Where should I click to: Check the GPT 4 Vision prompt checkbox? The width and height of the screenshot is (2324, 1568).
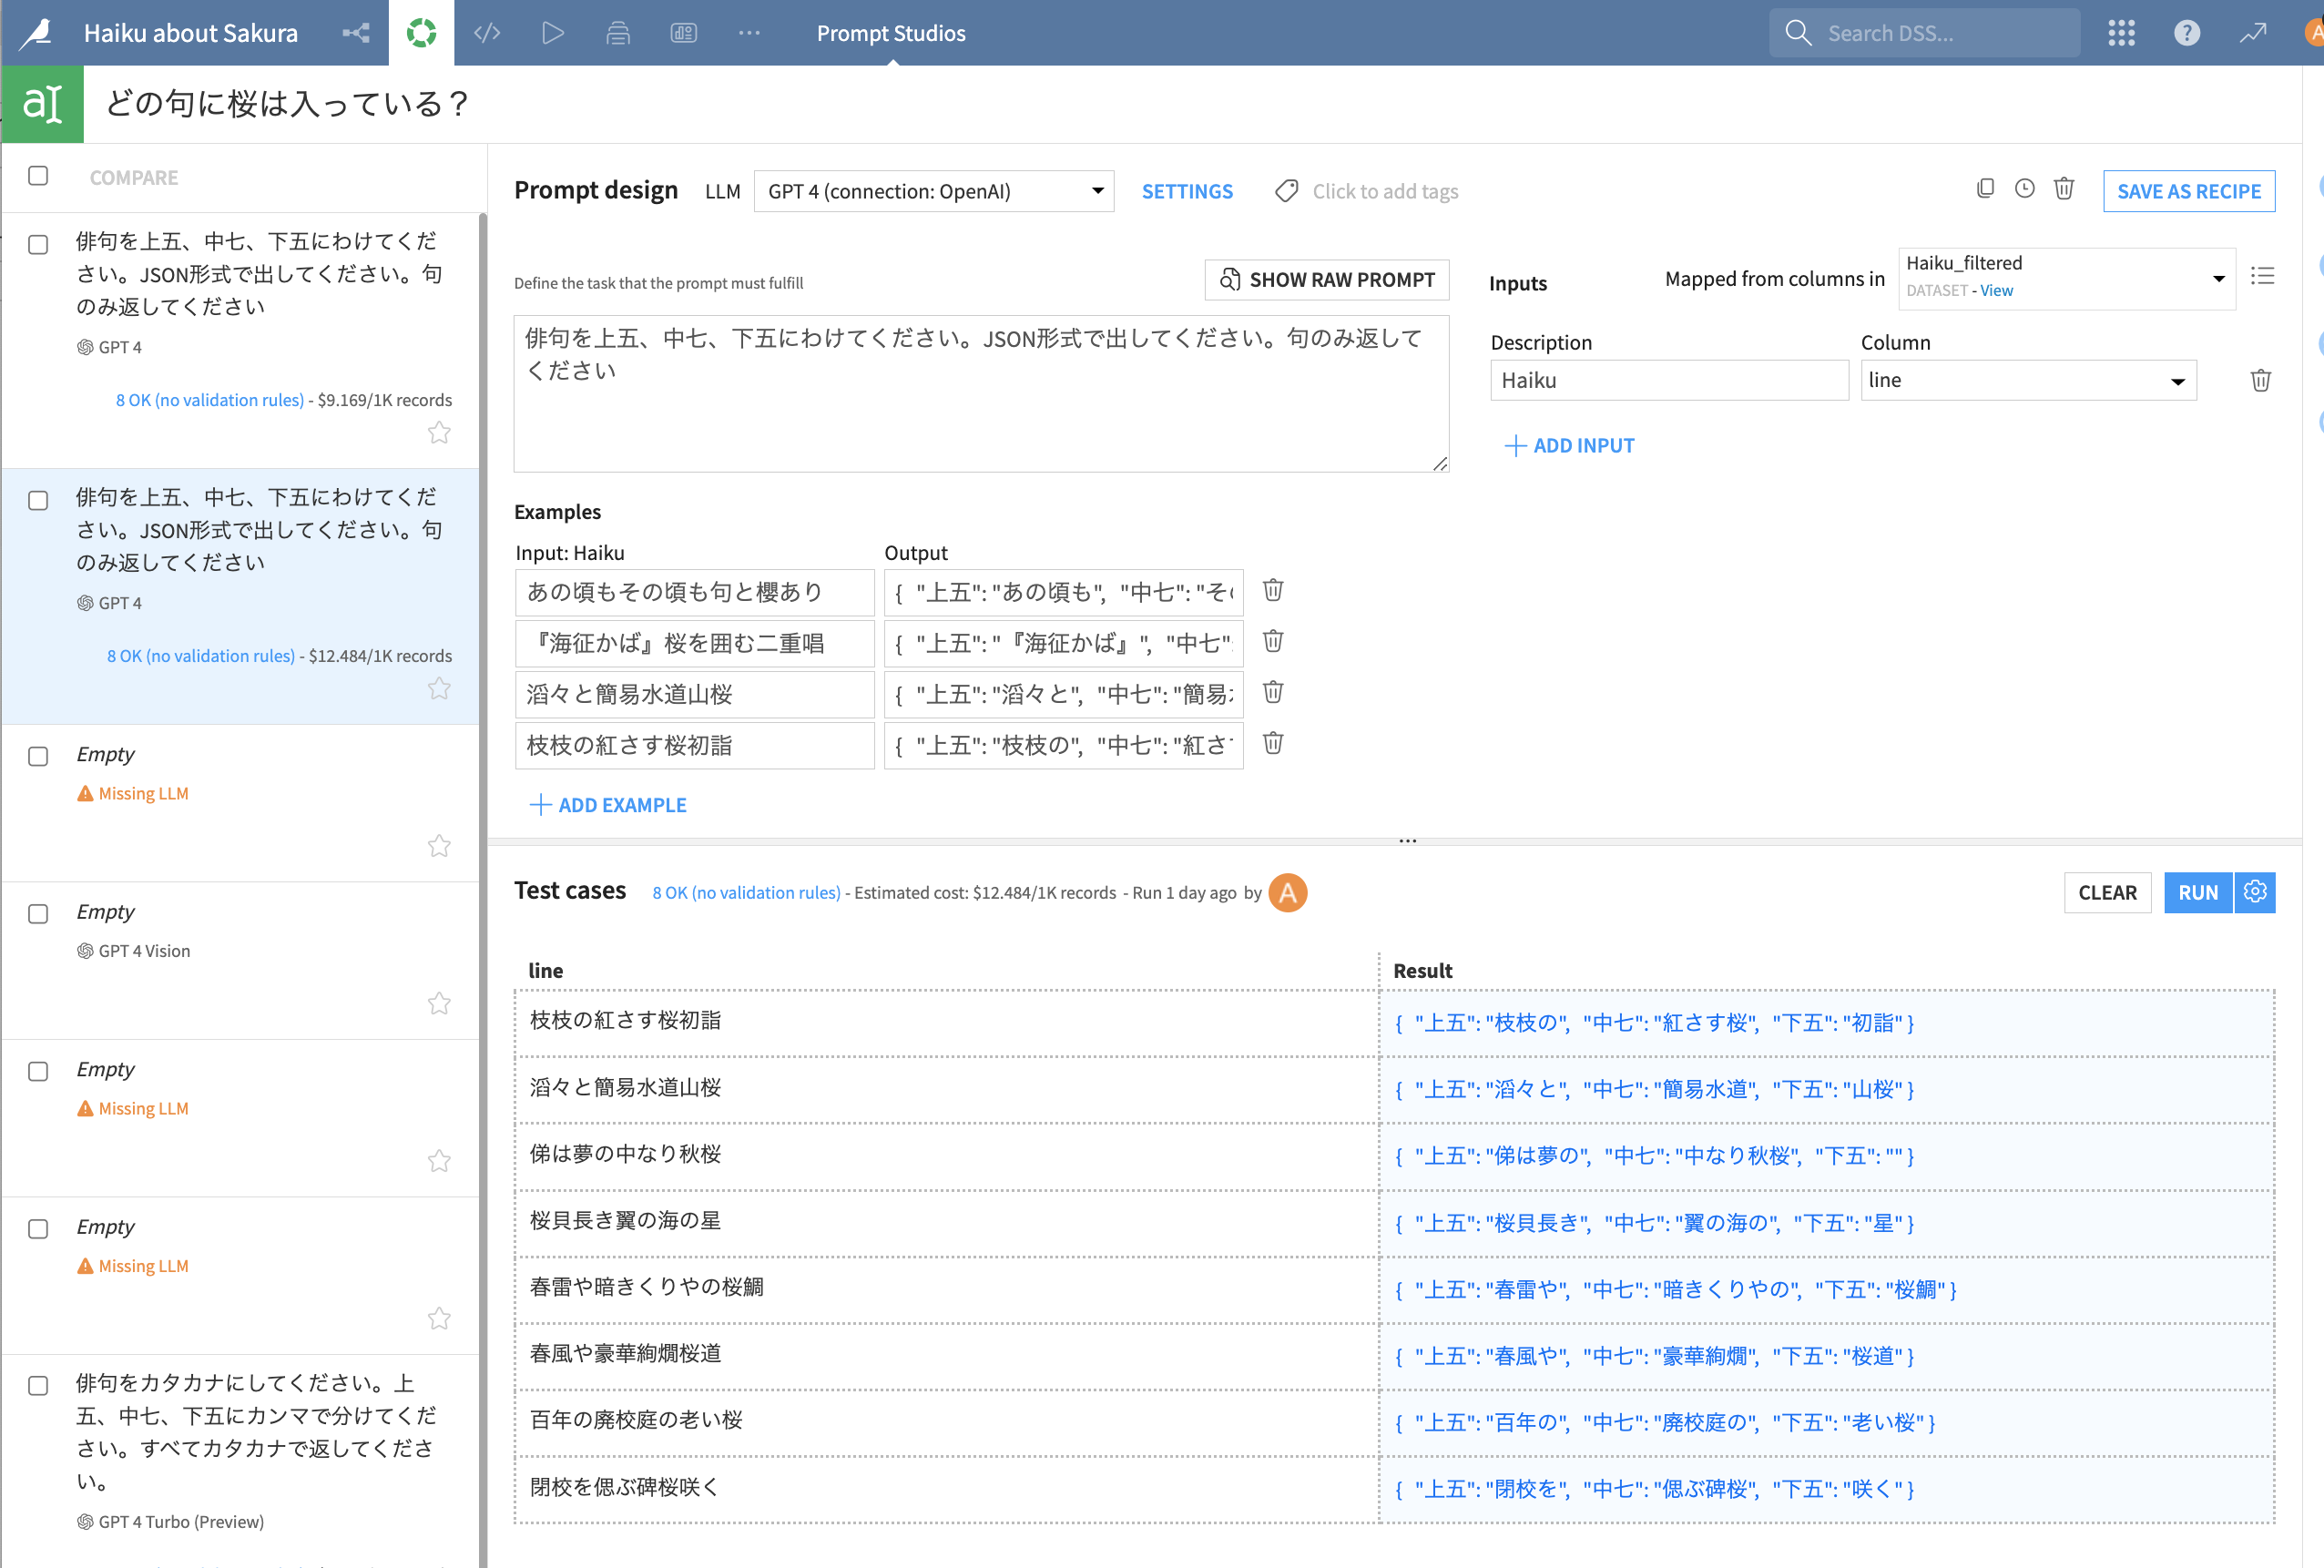(x=38, y=914)
